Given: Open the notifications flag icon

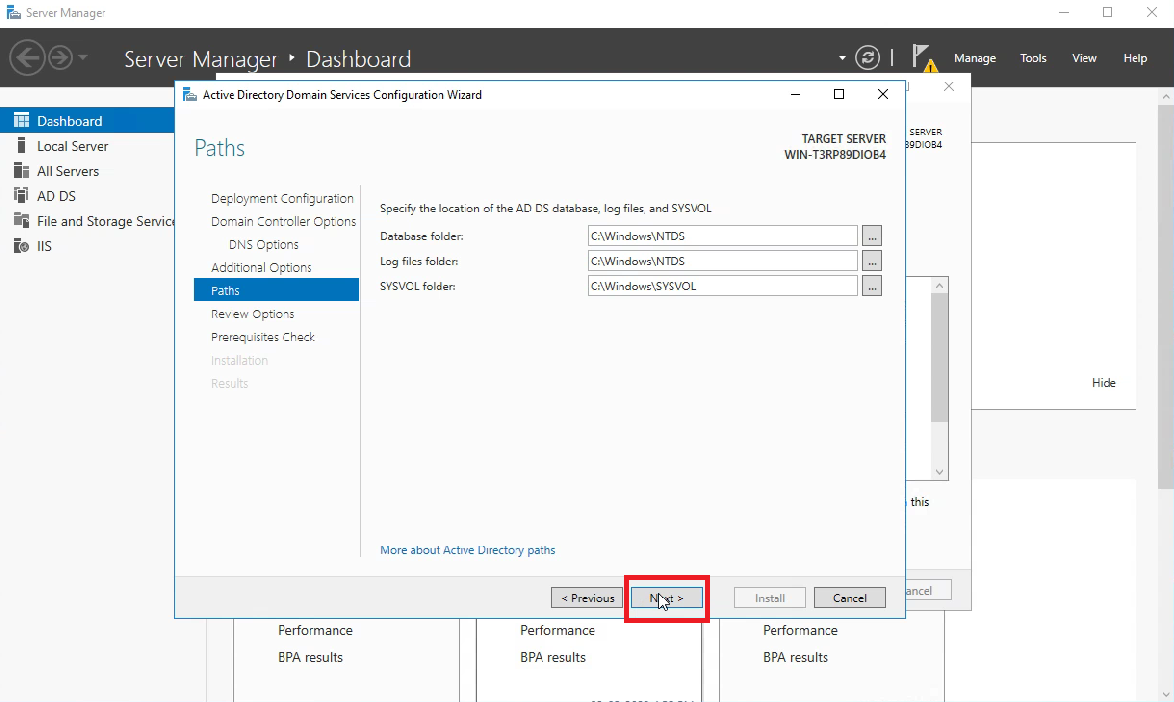Looking at the screenshot, I should point(921,56).
